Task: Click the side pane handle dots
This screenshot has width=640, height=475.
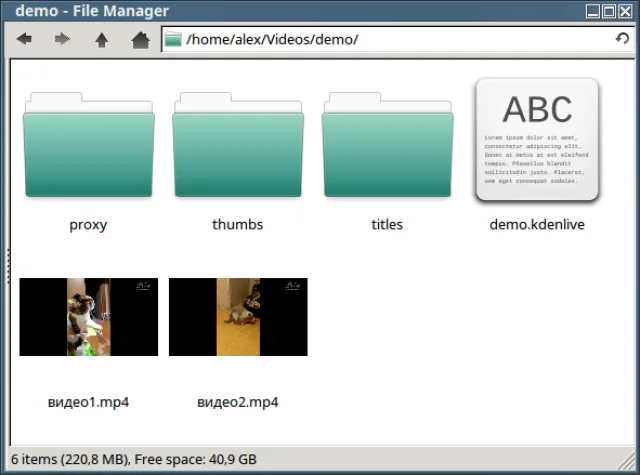Action: [8, 266]
